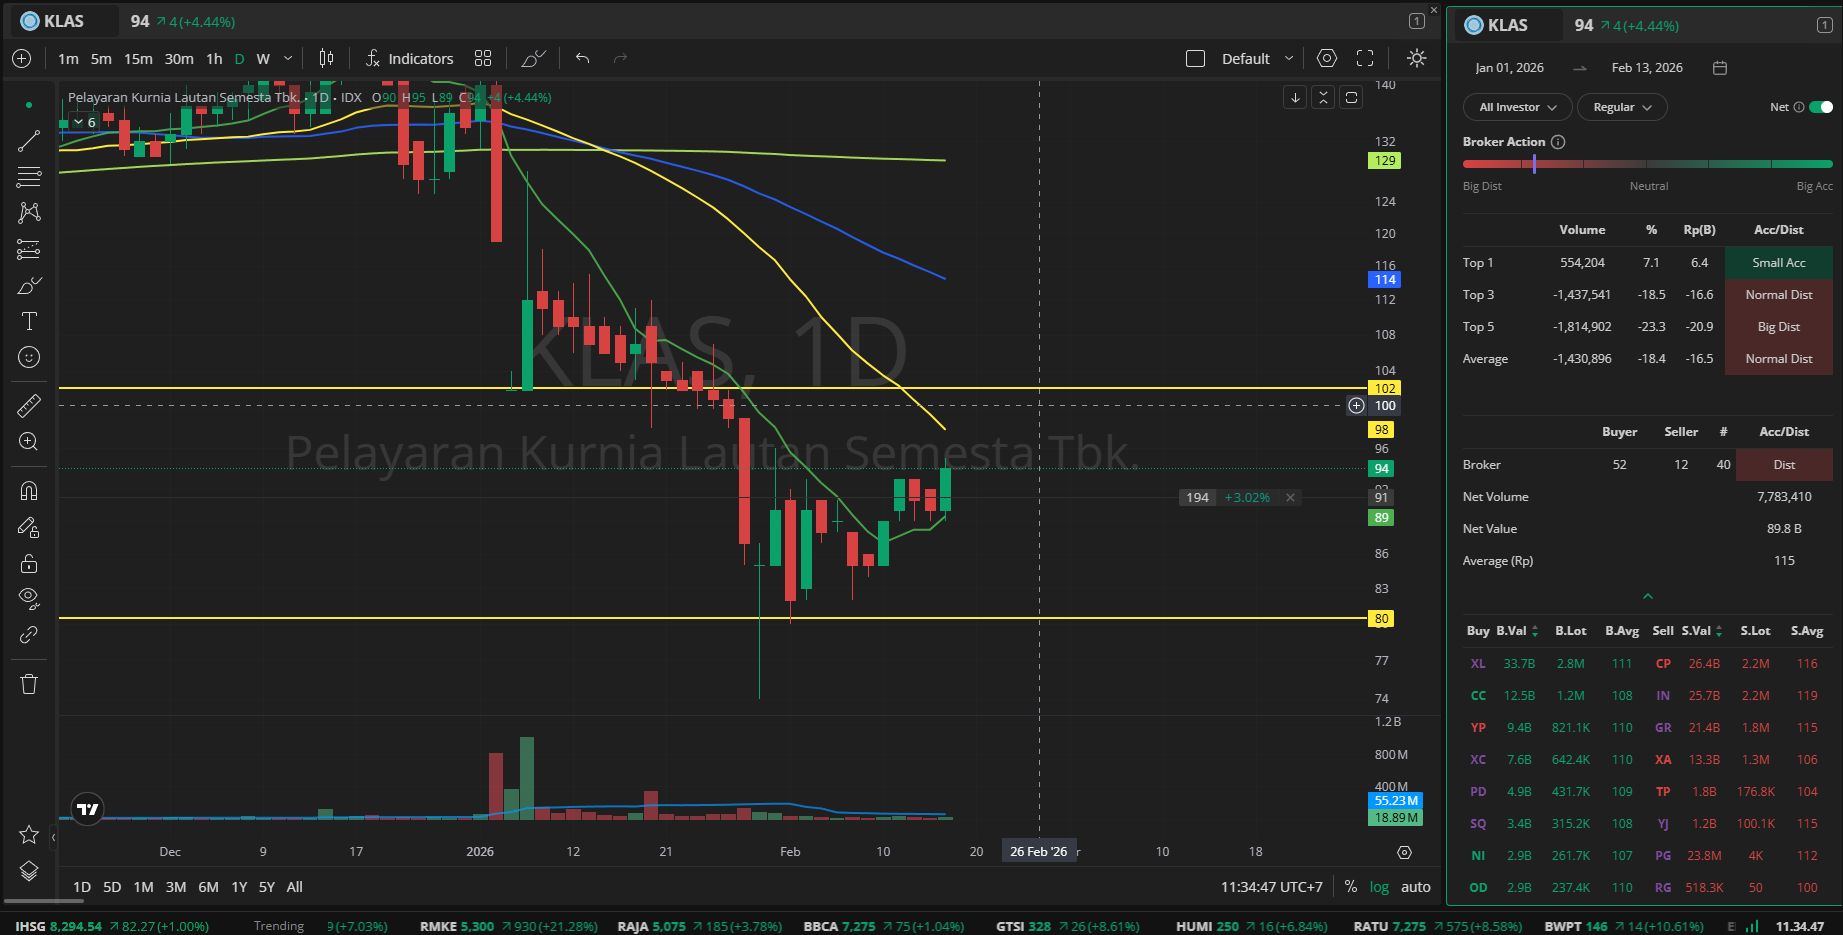The width and height of the screenshot is (1843, 935).
Task: Redo the chart action
Action: point(620,59)
